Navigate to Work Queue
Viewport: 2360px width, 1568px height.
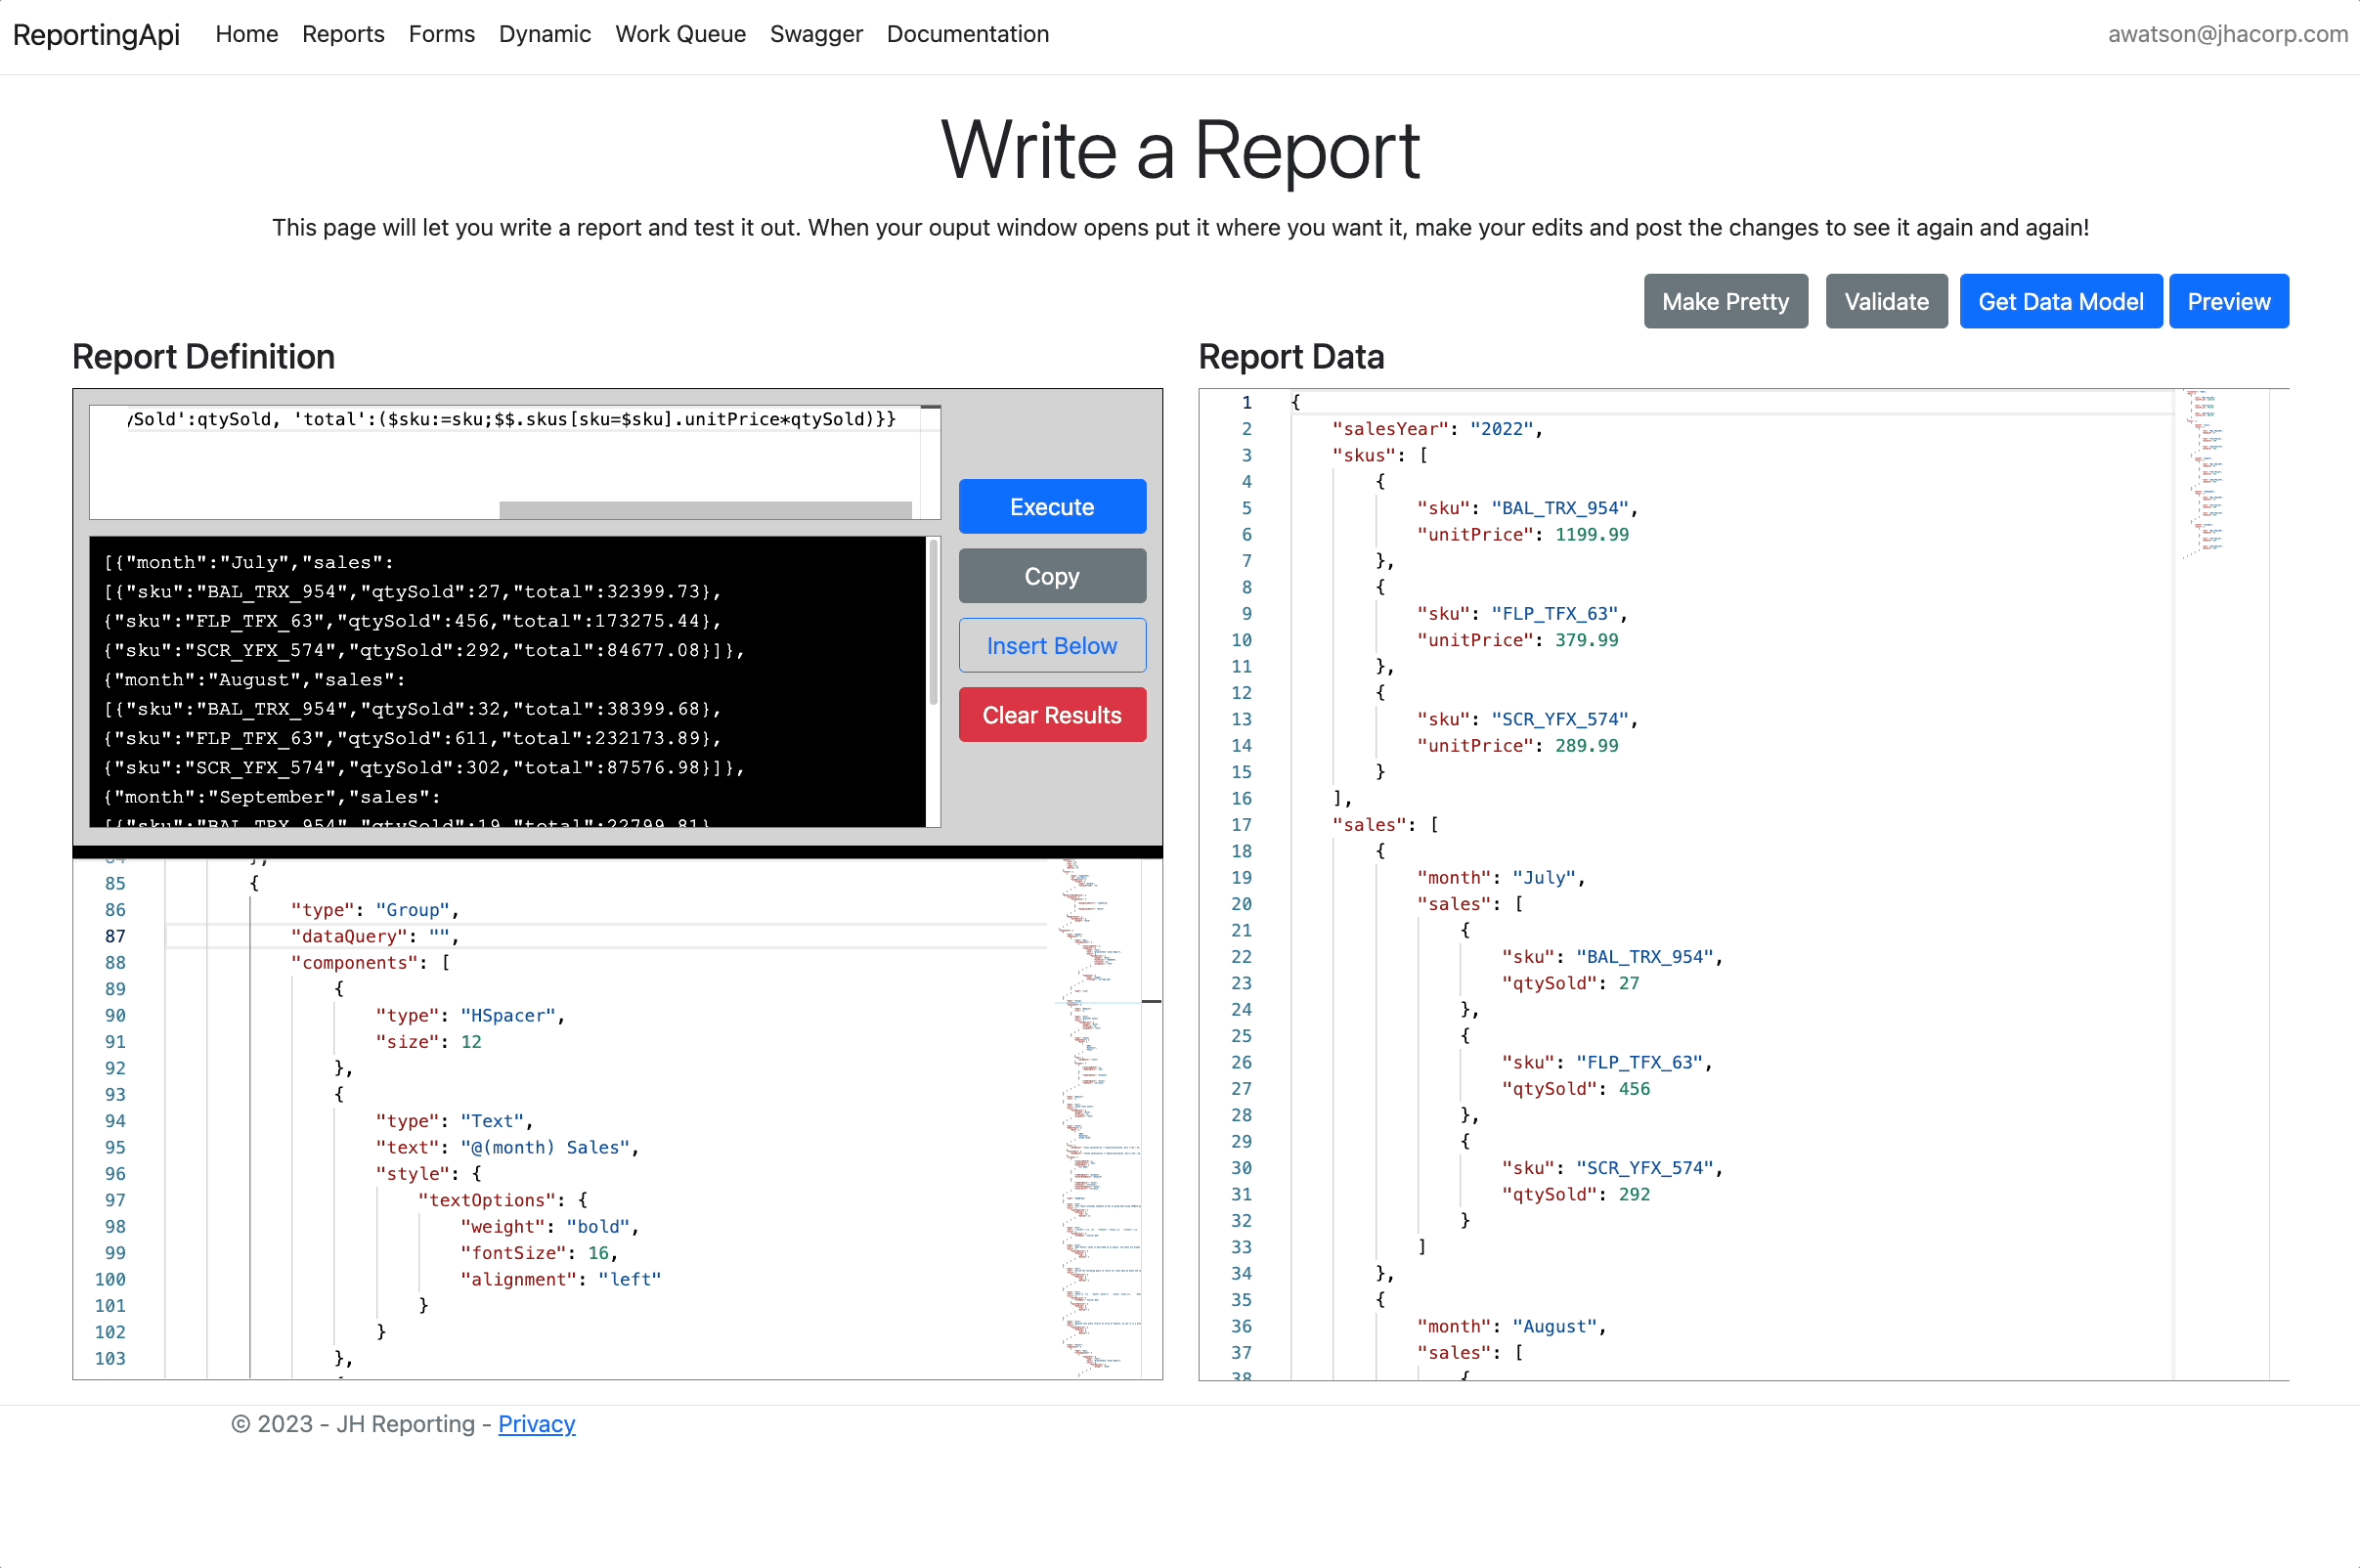[680, 34]
